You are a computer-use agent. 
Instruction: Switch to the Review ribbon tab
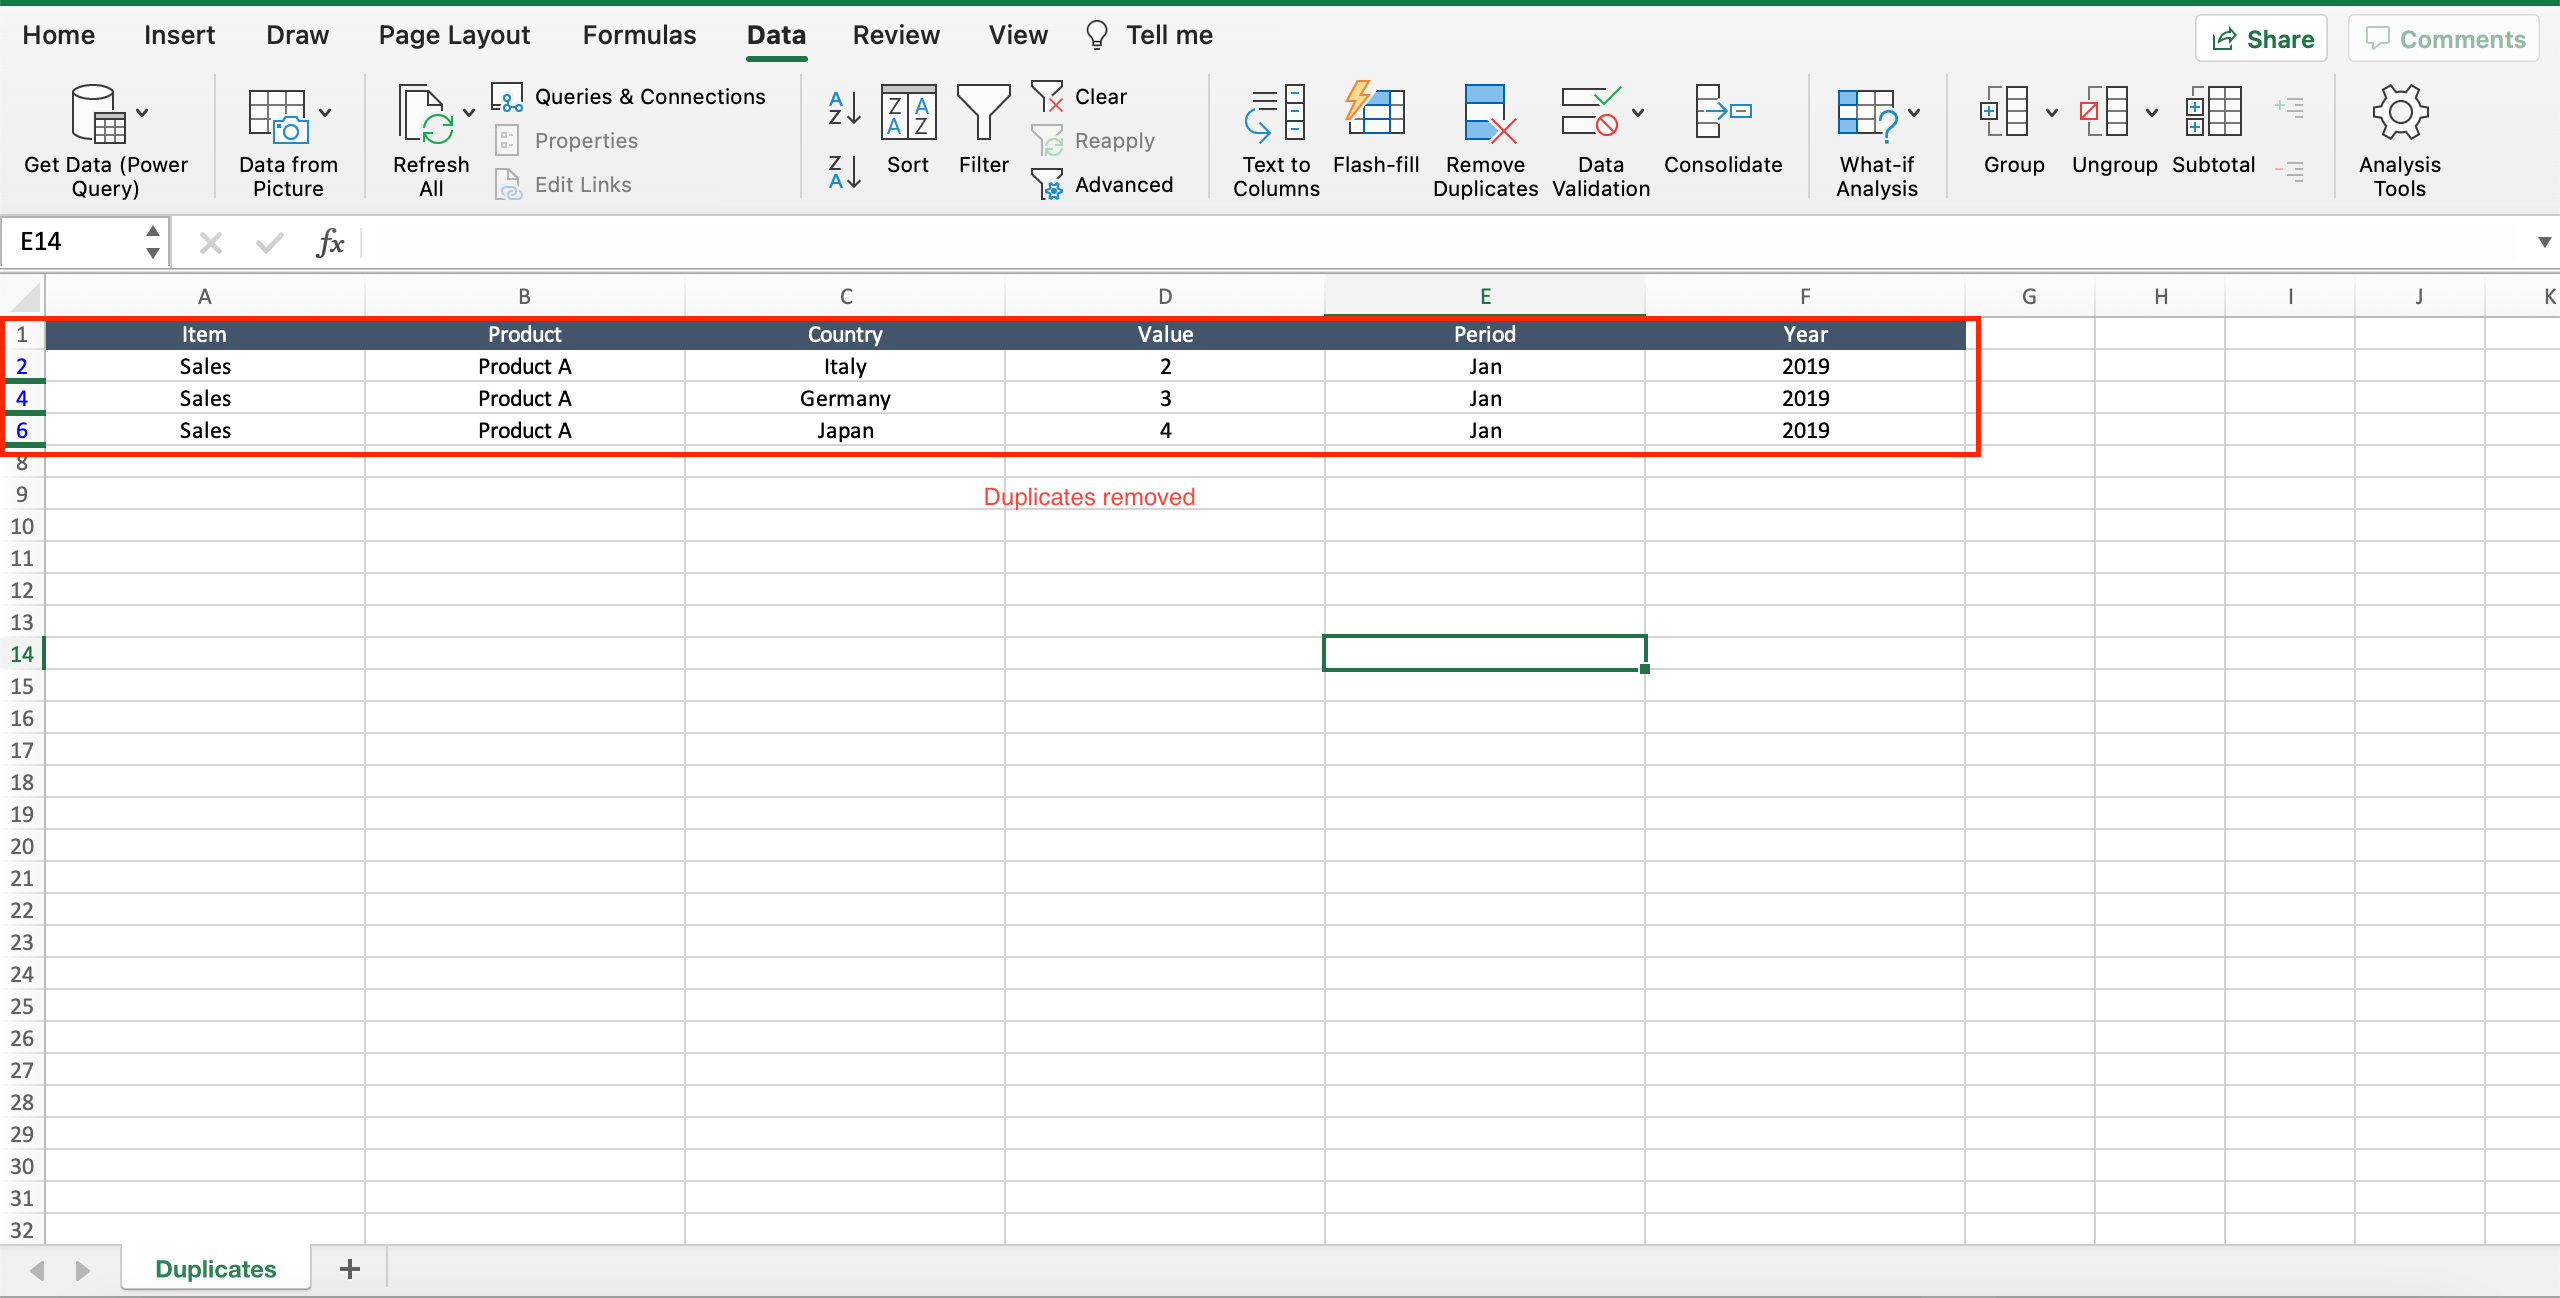click(x=896, y=34)
